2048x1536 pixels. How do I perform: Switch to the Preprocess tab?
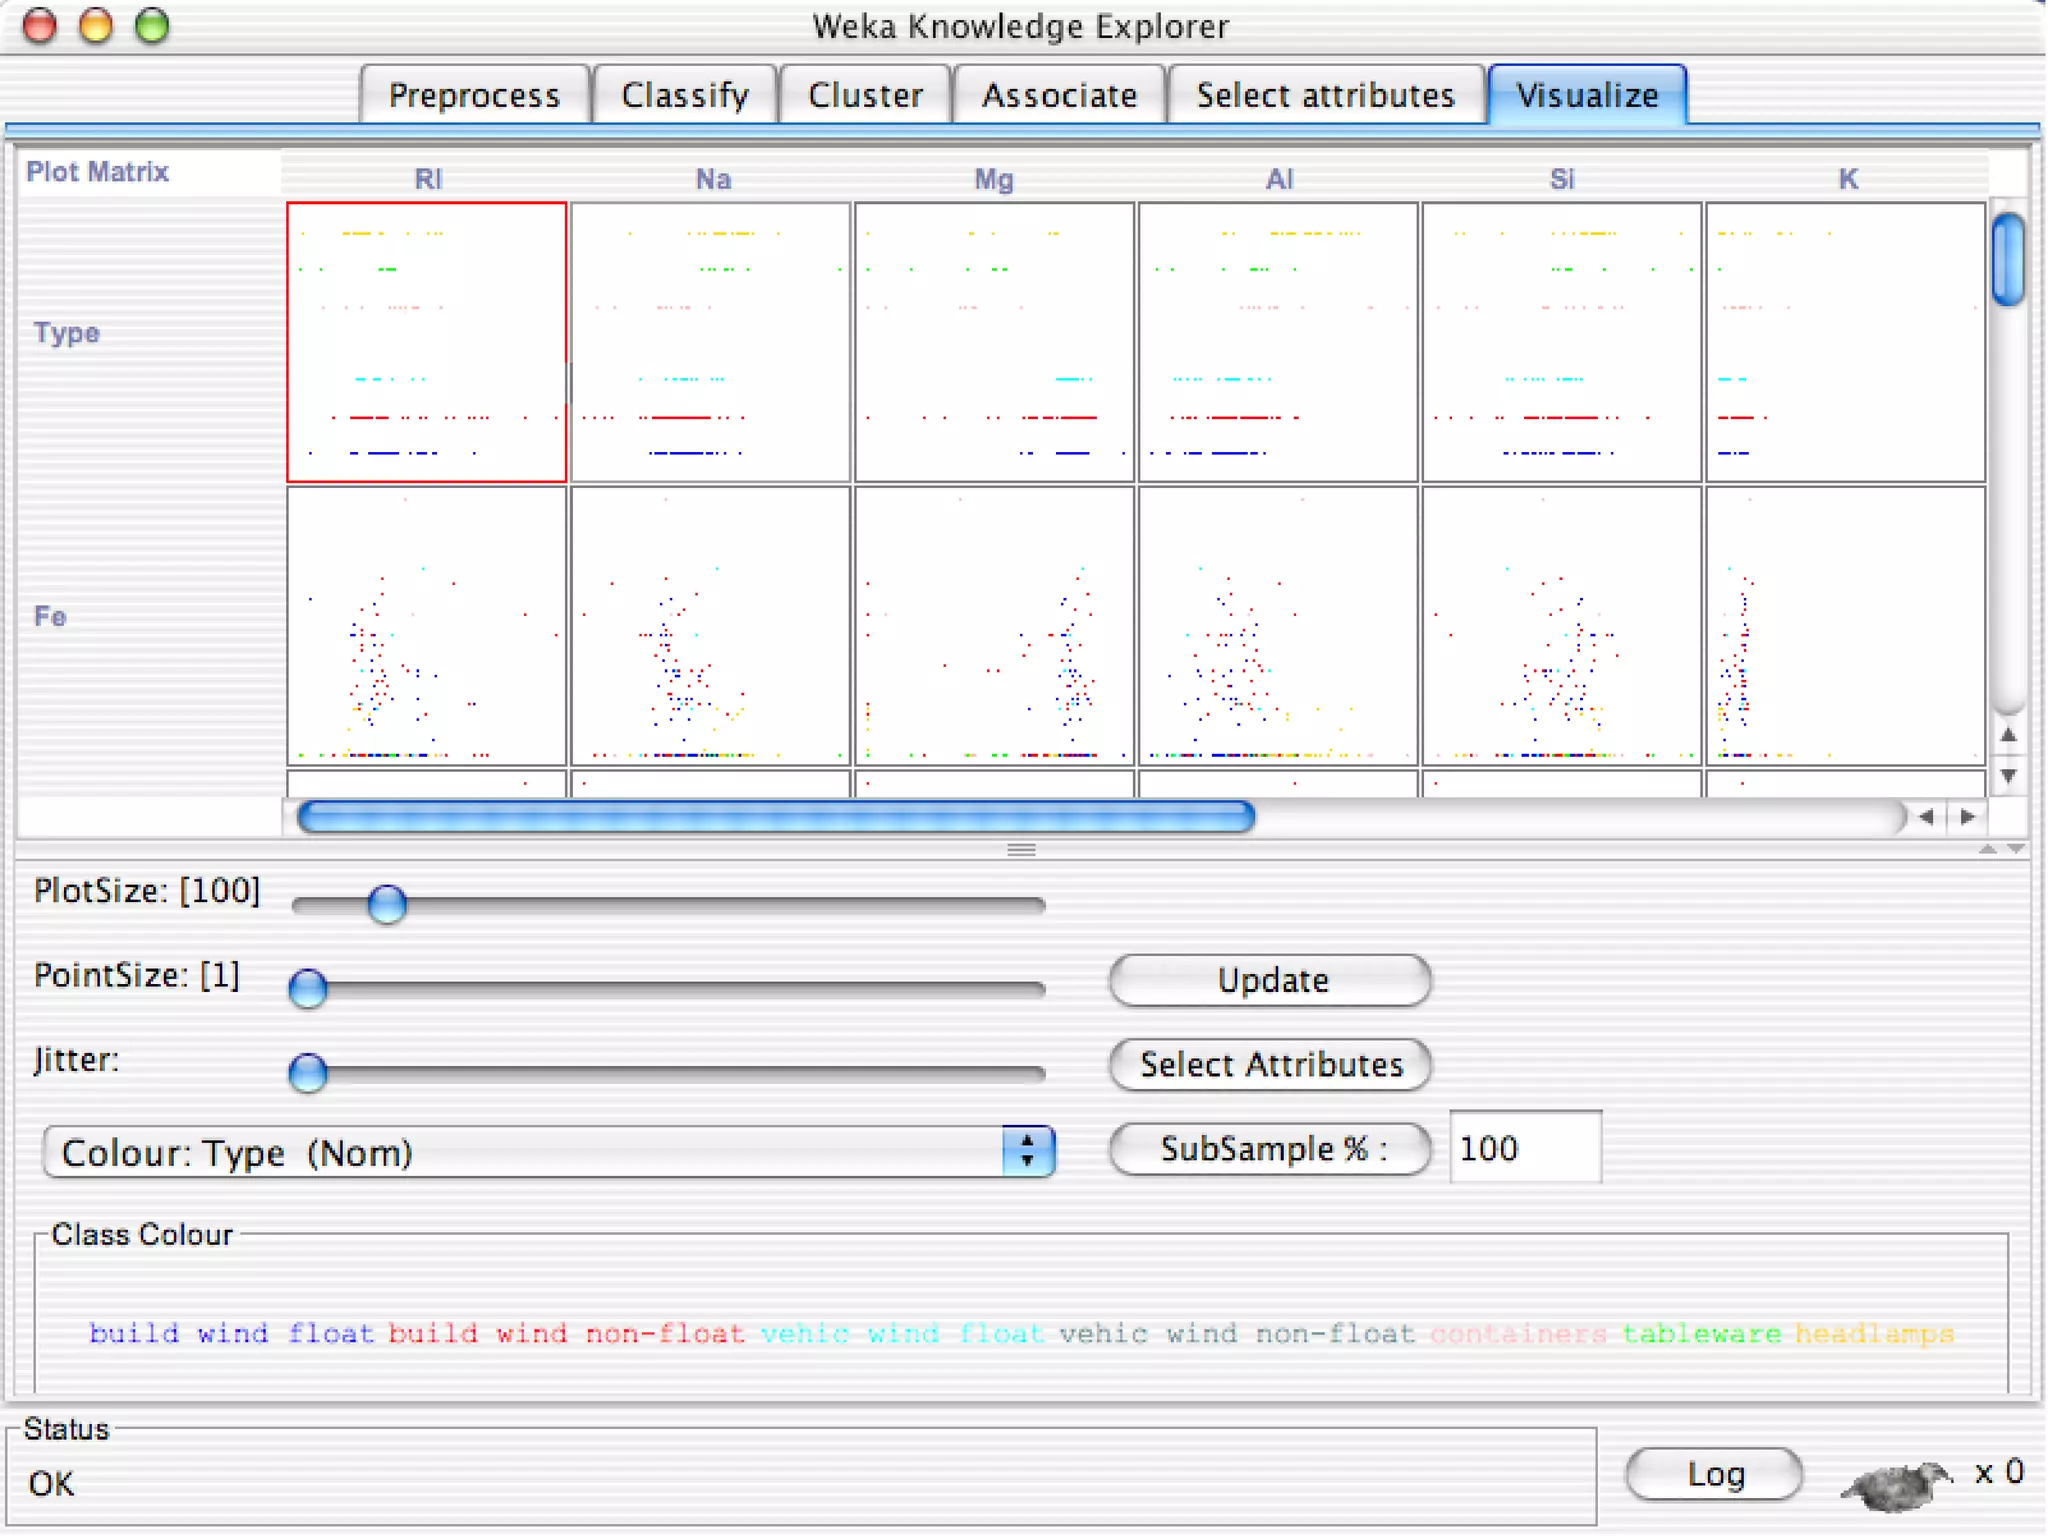coord(474,95)
